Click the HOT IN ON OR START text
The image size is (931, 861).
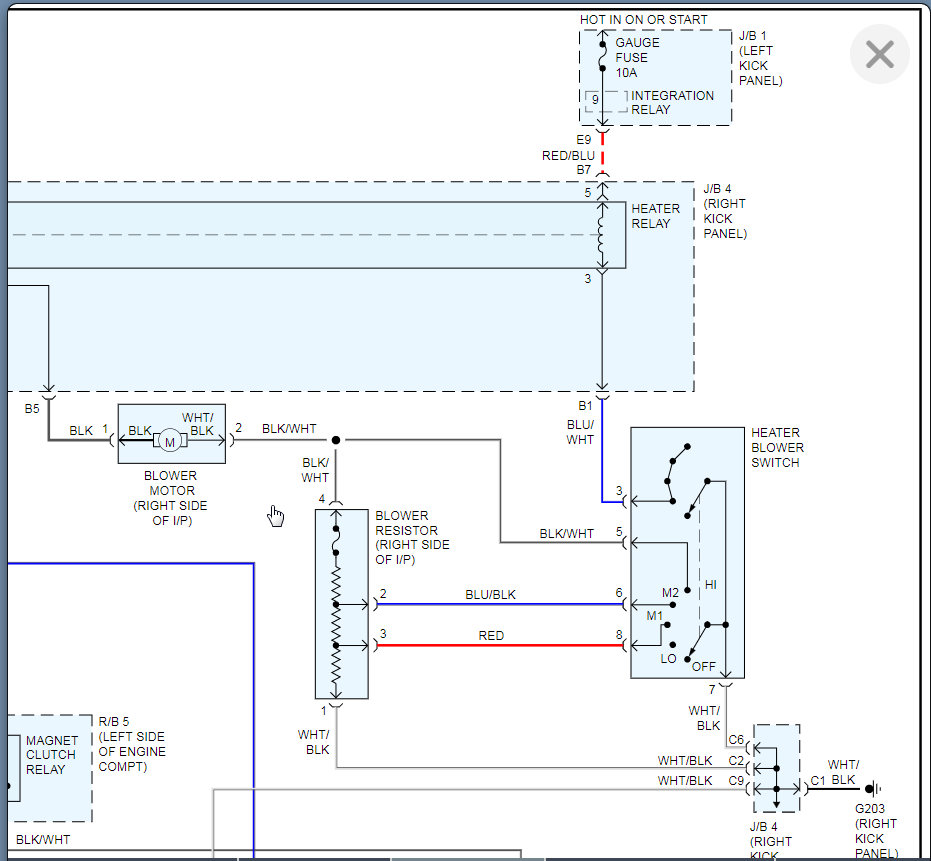(x=643, y=19)
